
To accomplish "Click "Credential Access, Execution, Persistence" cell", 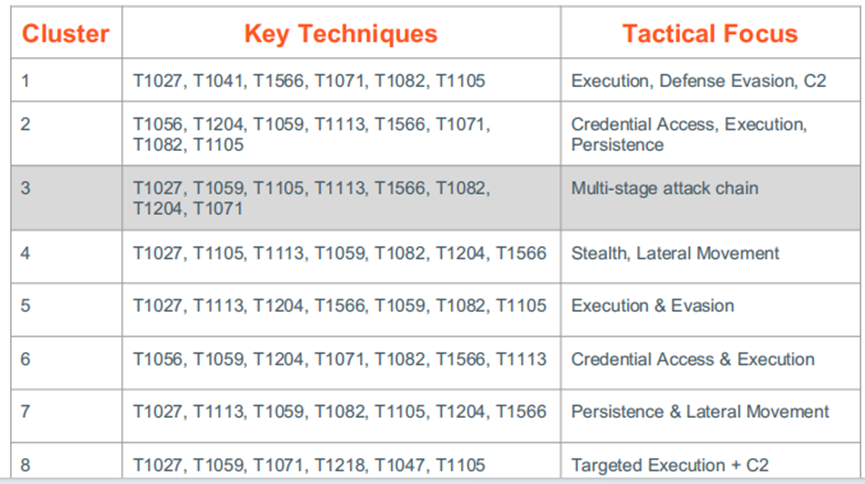I will pyautogui.click(x=687, y=135).
